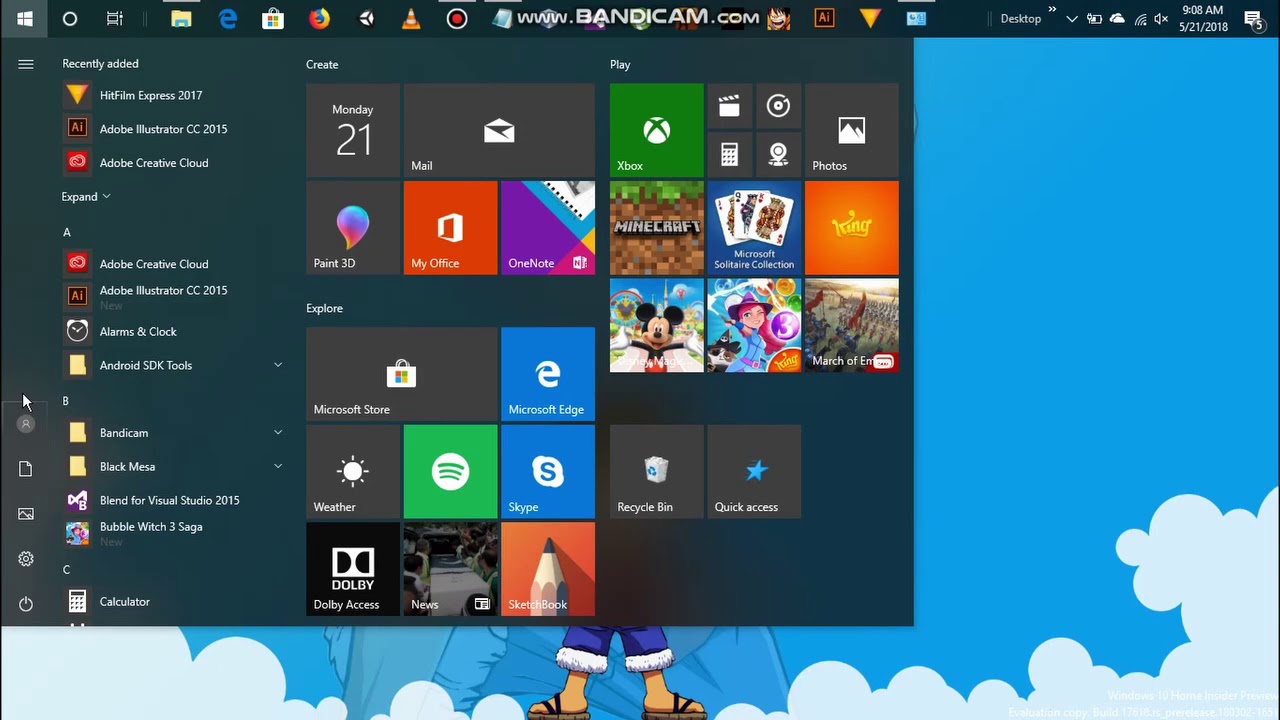1280x720 pixels.
Task: Jump using the letter A header
Action: [x=67, y=232]
